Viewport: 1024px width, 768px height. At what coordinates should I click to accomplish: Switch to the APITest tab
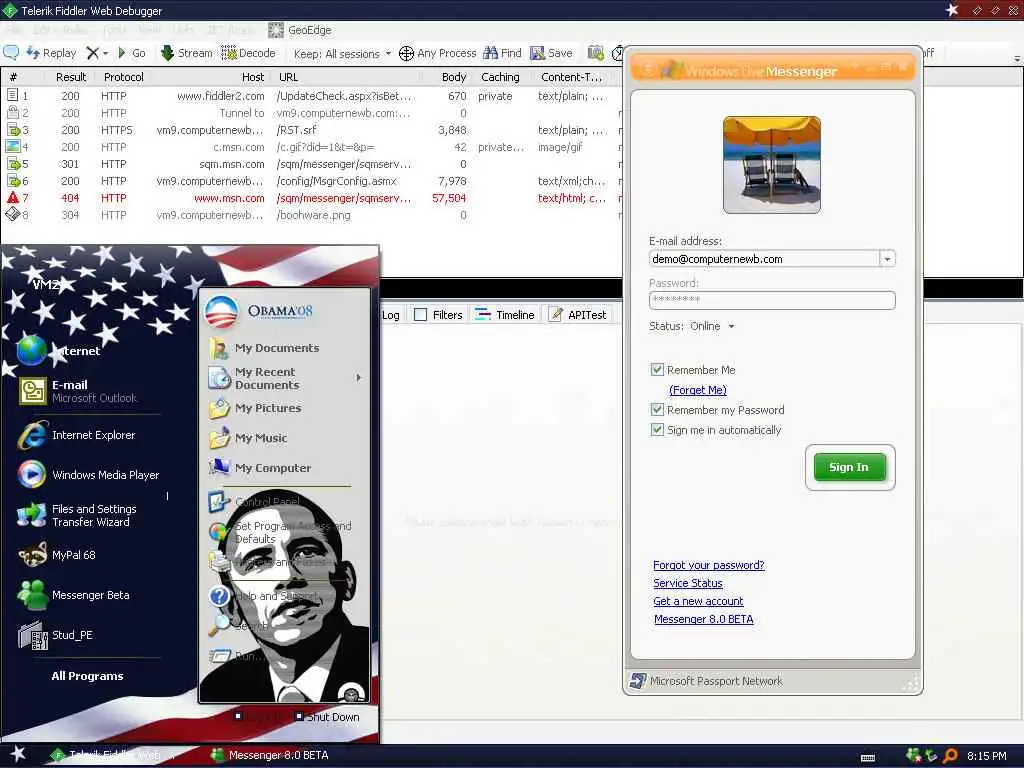[x=578, y=315]
